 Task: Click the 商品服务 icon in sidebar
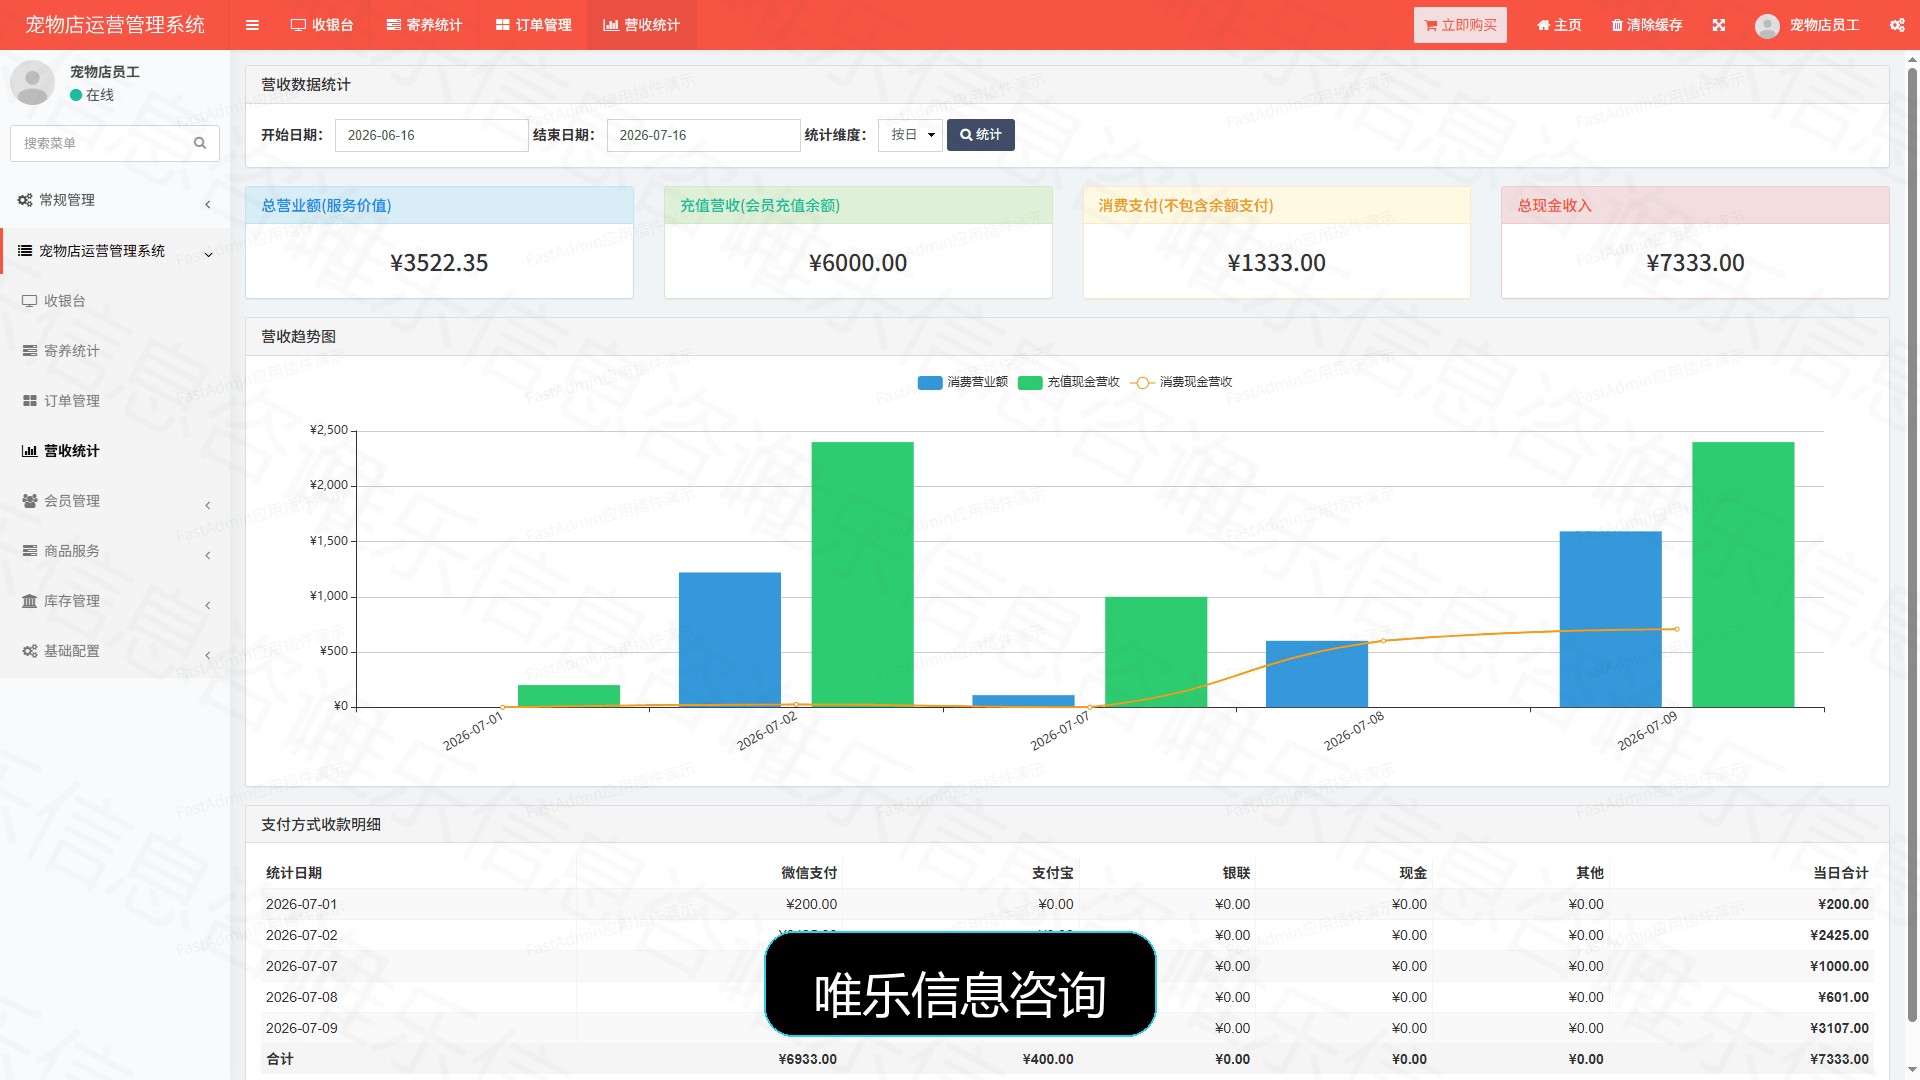pyautogui.click(x=30, y=551)
